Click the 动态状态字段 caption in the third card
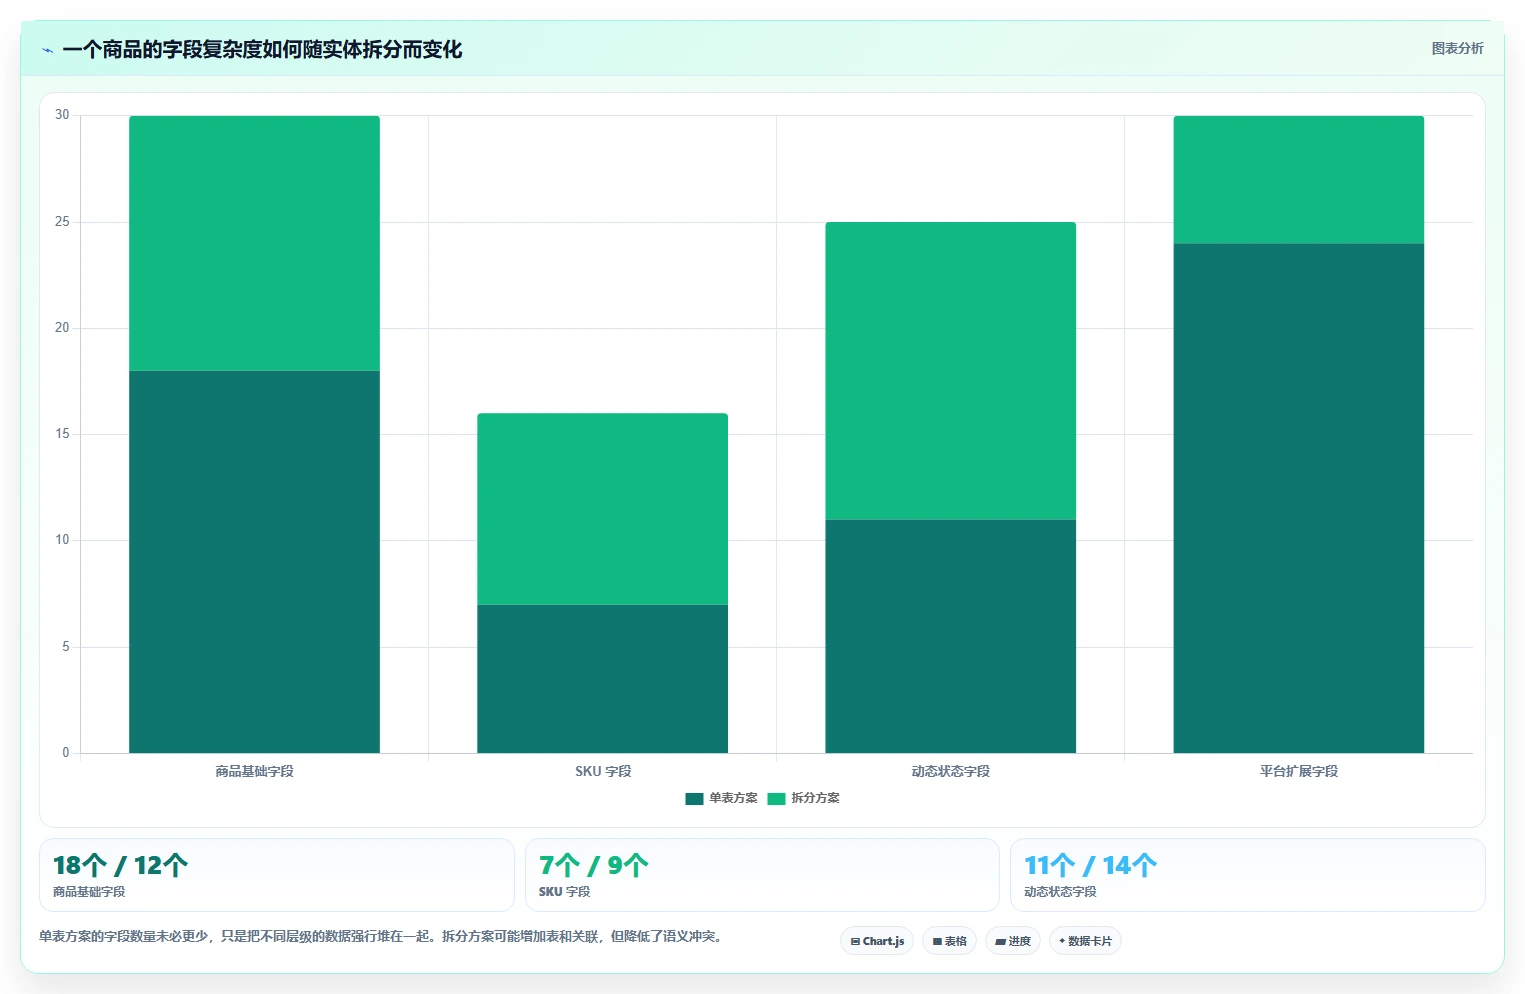Screen dimensions: 1525x994 click(1060, 892)
